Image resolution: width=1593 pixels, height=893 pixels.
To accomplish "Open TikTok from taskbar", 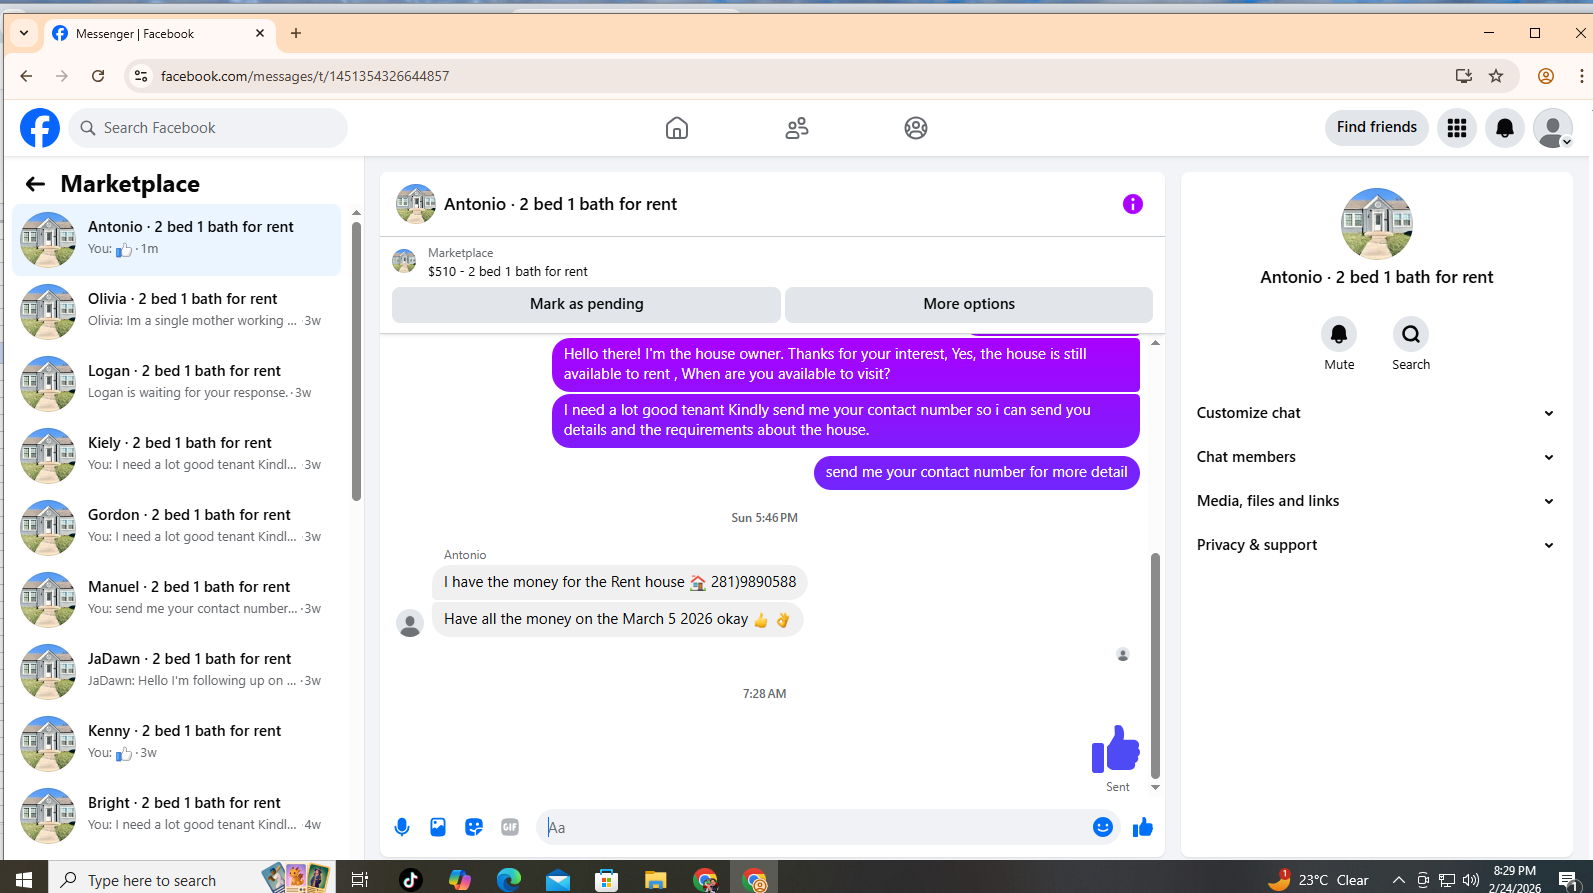I will pos(410,879).
